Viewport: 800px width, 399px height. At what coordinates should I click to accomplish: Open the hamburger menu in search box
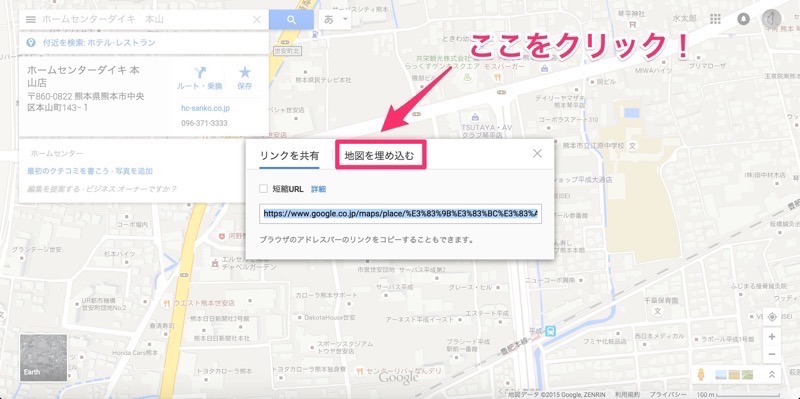pyautogui.click(x=31, y=19)
